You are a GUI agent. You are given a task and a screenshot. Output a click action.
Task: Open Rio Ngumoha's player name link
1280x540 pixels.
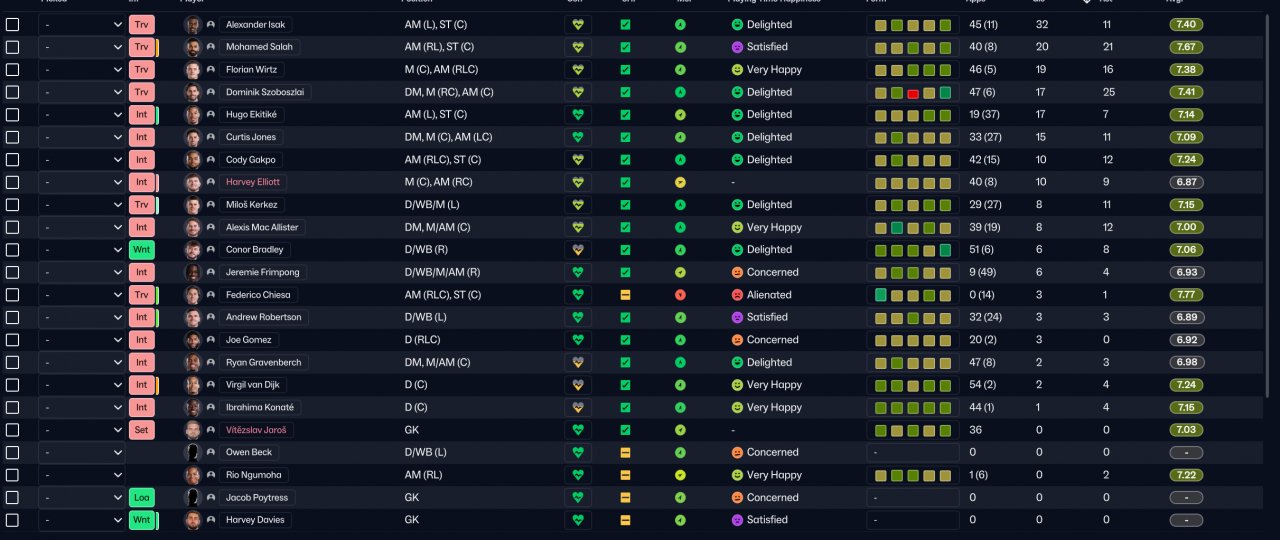tap(255, 475)
